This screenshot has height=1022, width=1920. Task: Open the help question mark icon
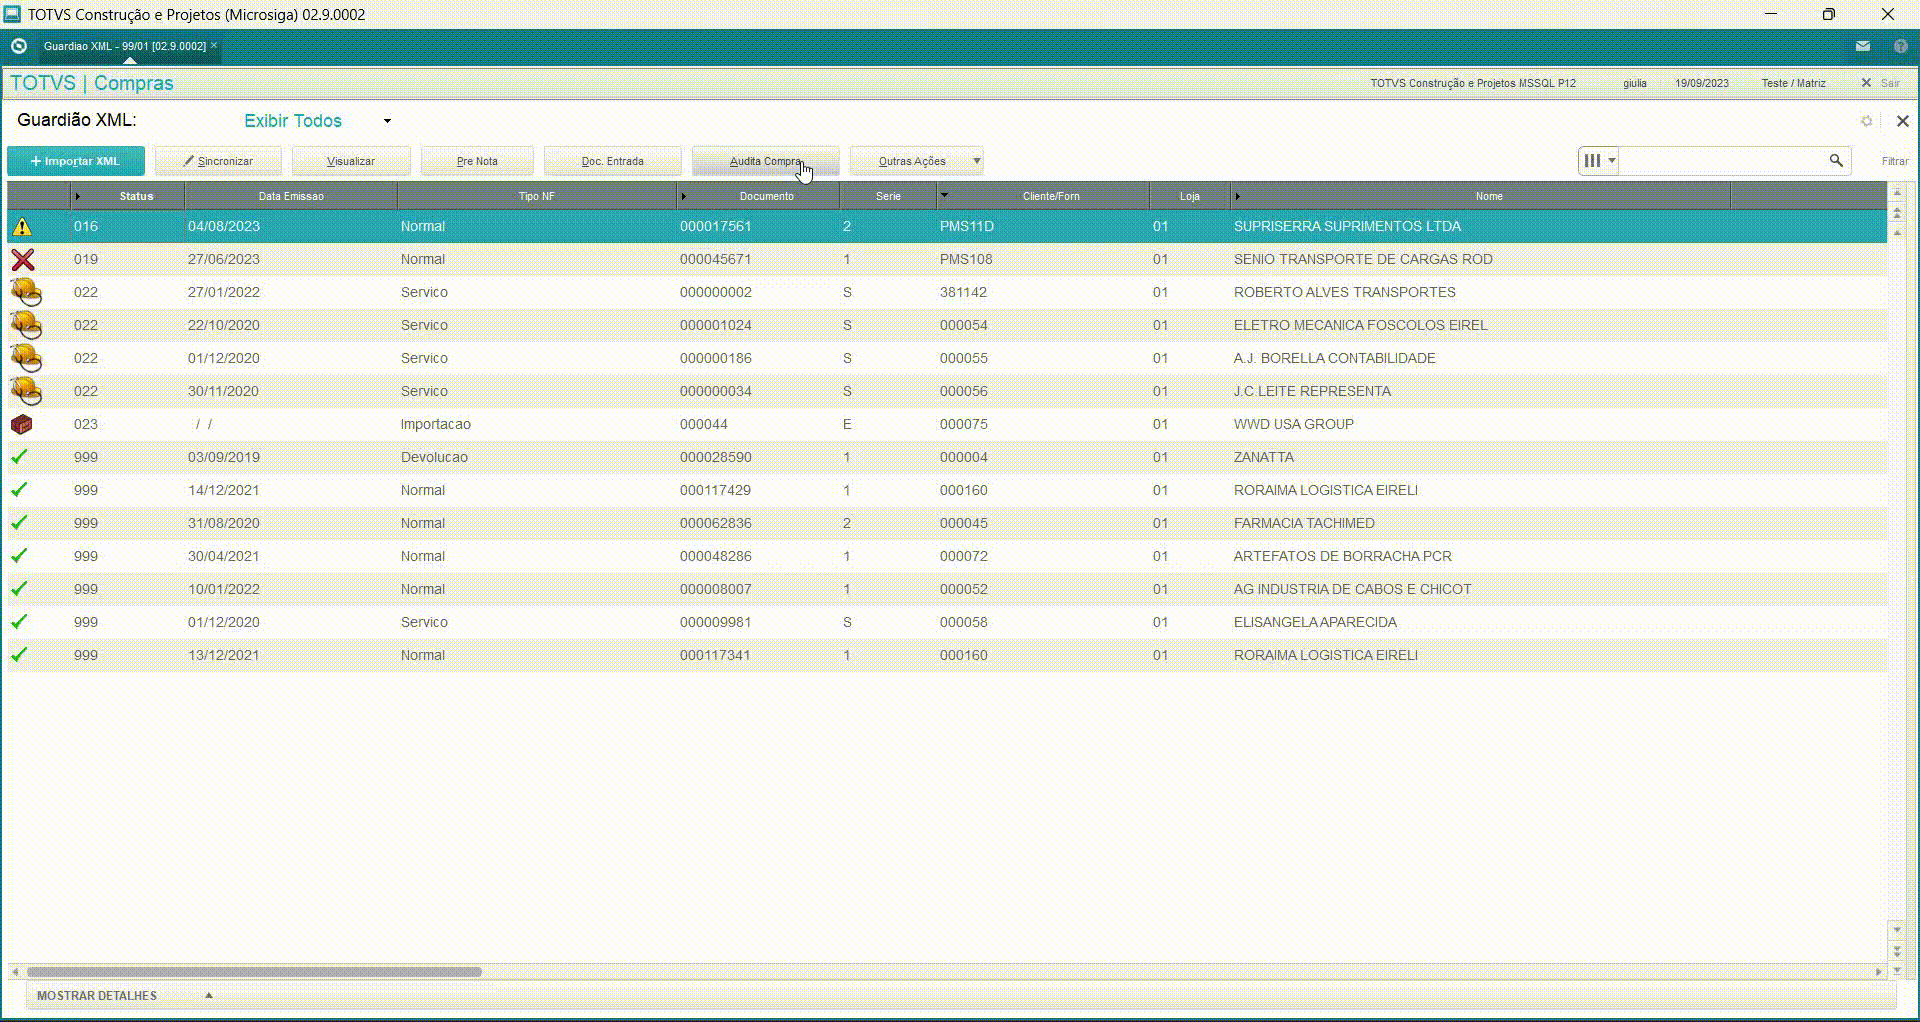[x=1901, y=46]
